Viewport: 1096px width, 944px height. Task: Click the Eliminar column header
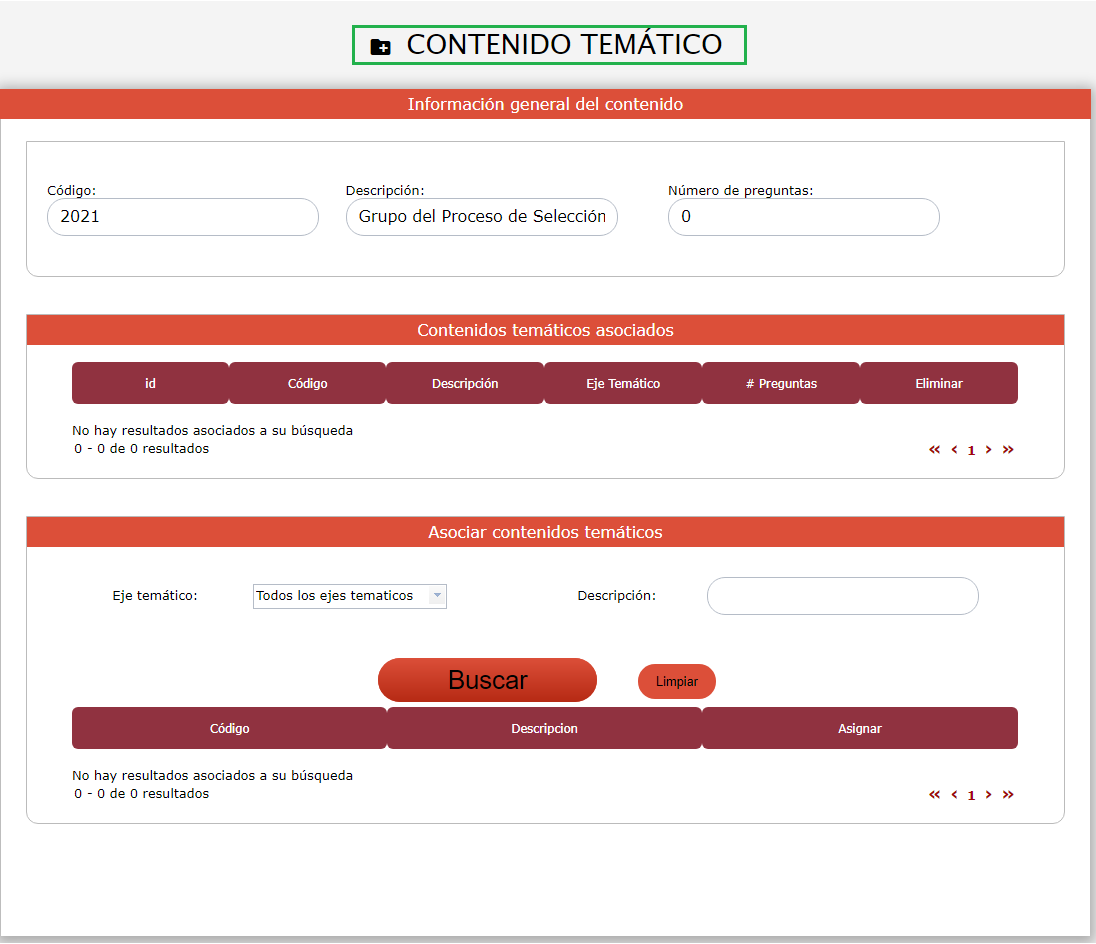(x=938, y=384)
